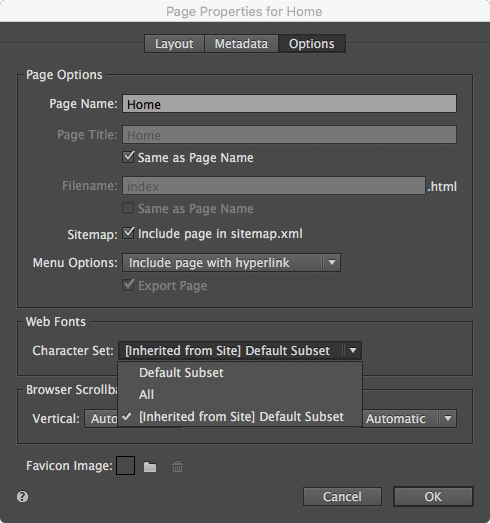
Task: Open the Vertical scrollbar dropdown
Action: pyautogui.click(x=101, y=419)
